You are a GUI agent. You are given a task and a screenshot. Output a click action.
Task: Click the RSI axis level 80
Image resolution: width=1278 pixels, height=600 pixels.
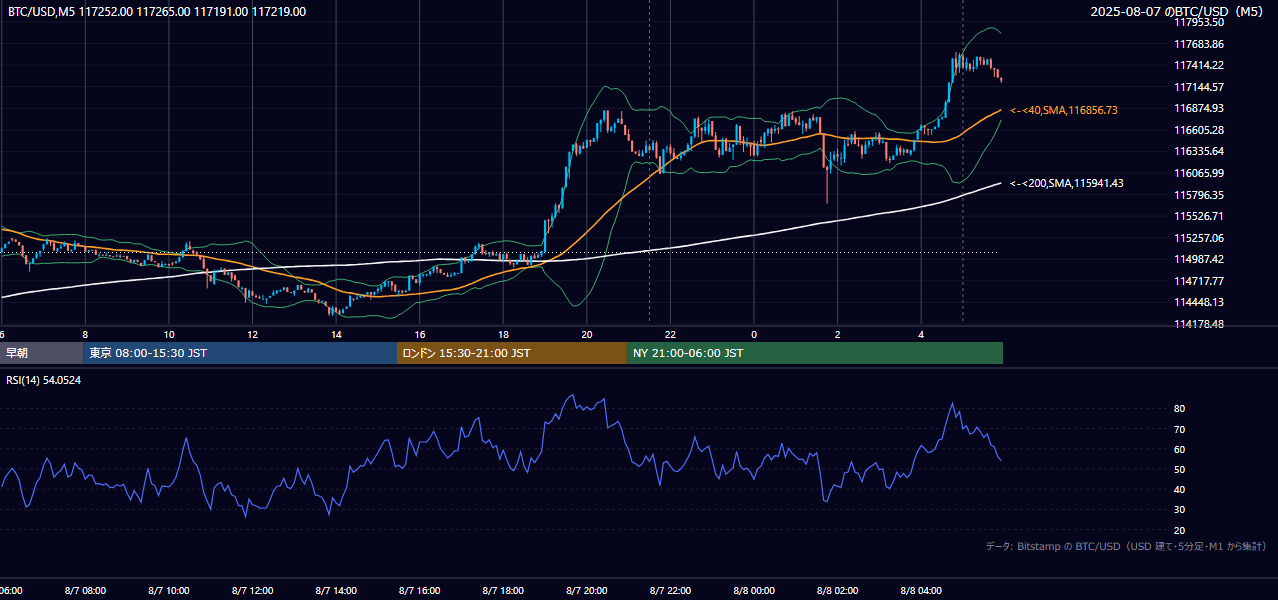click(x=1179, y=409)
